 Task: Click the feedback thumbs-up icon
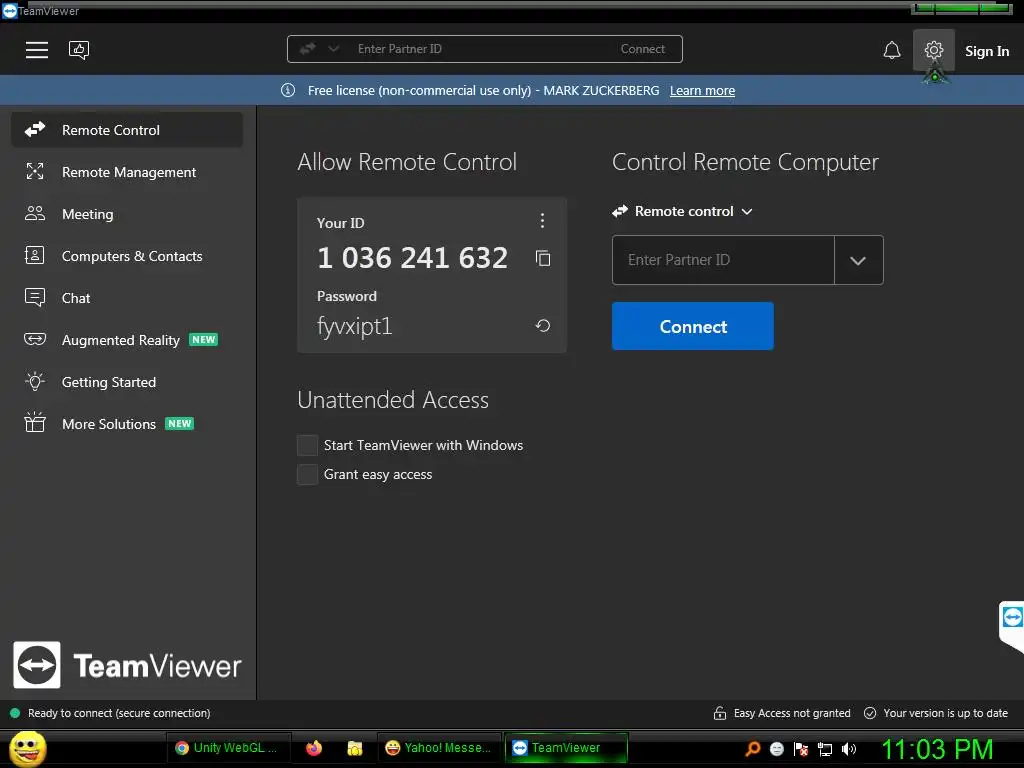click(79, 50)
